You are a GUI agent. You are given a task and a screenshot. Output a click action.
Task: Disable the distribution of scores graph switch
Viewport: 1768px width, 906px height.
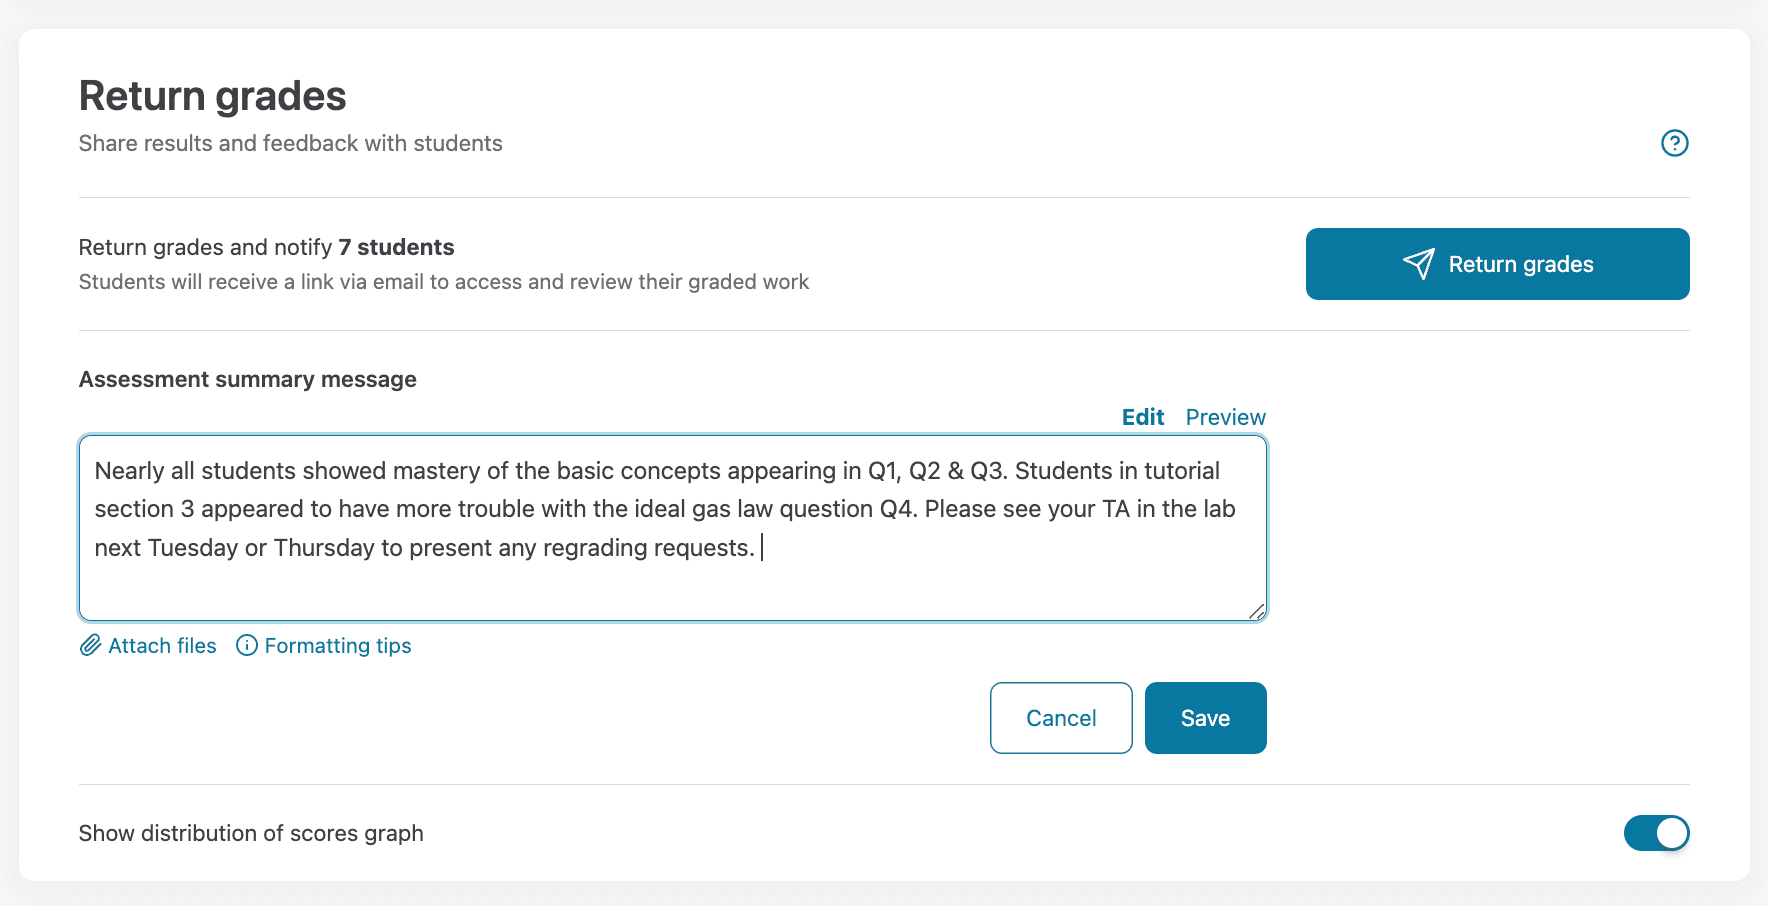(1656, 833)
